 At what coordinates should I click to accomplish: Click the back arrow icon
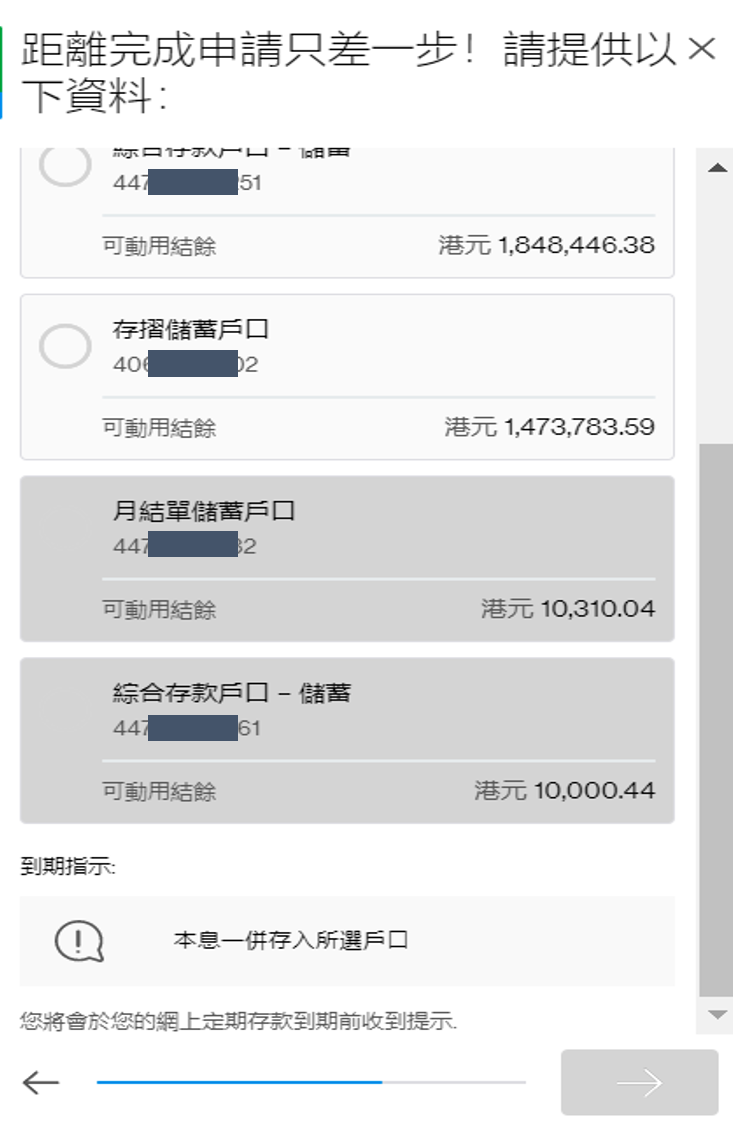tap(41, 1082)
